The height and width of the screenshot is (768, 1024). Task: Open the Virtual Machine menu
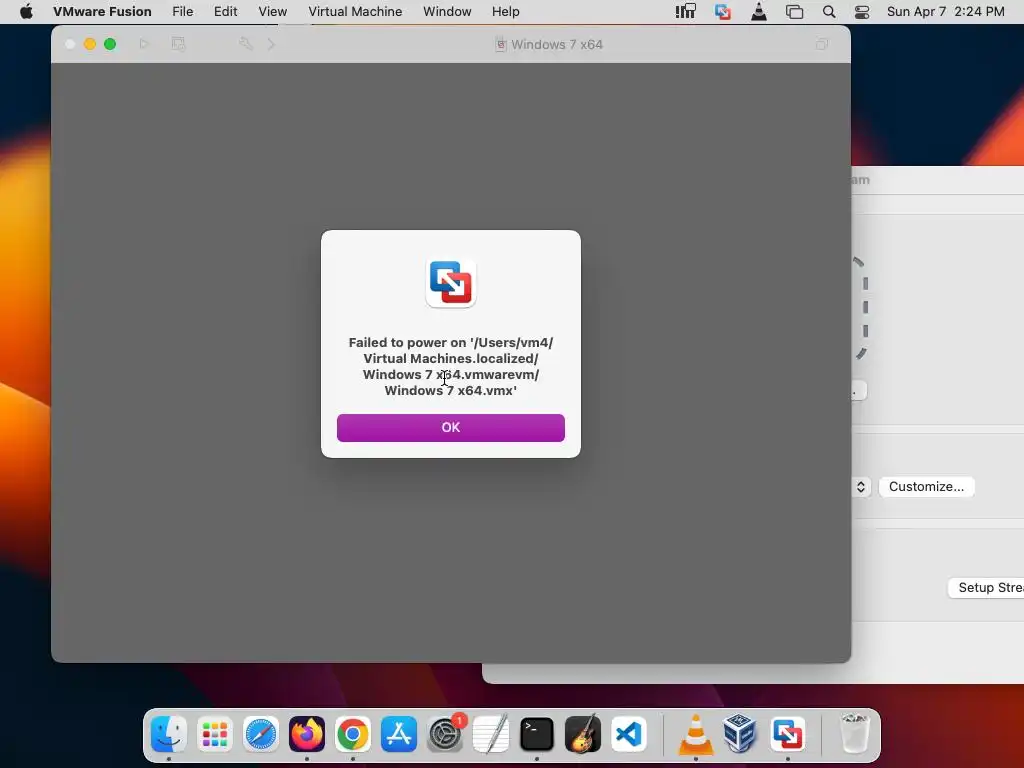click(x=355, y=12)
